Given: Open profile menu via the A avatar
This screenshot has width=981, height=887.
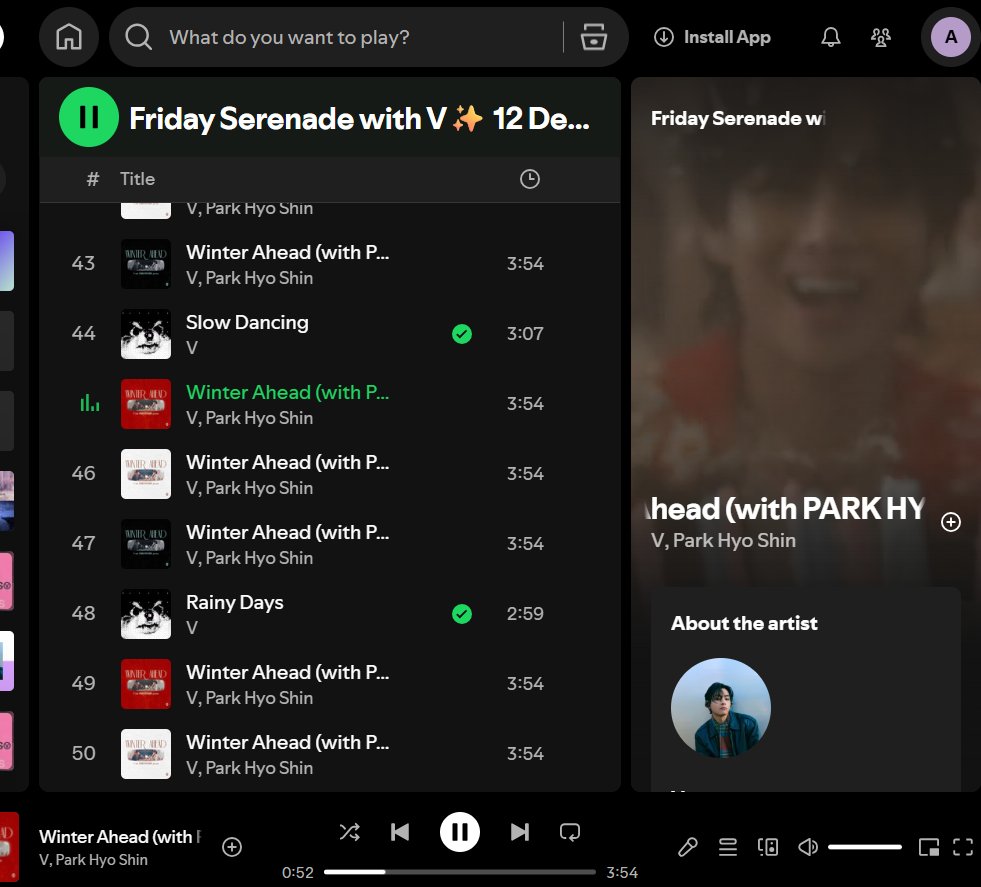Looking at the screenshot, I should pyautogui.click(x=948, y=36).
